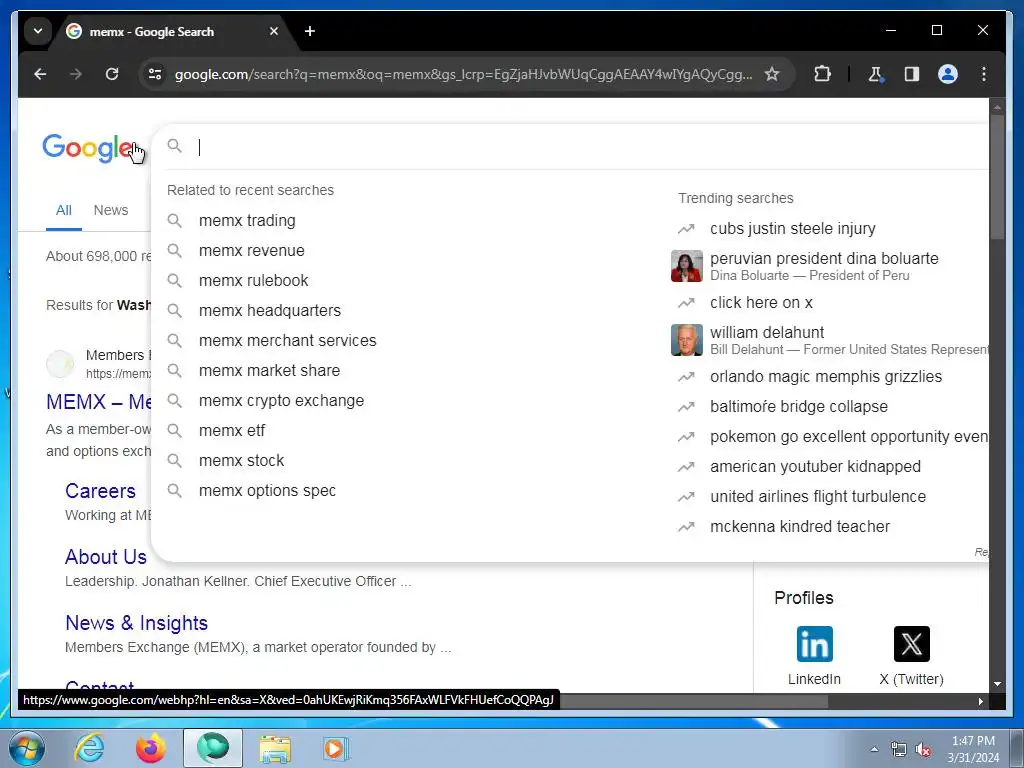Select trending baltimore bridge collapse
The image size is (1024, 768).
point(799,407)
